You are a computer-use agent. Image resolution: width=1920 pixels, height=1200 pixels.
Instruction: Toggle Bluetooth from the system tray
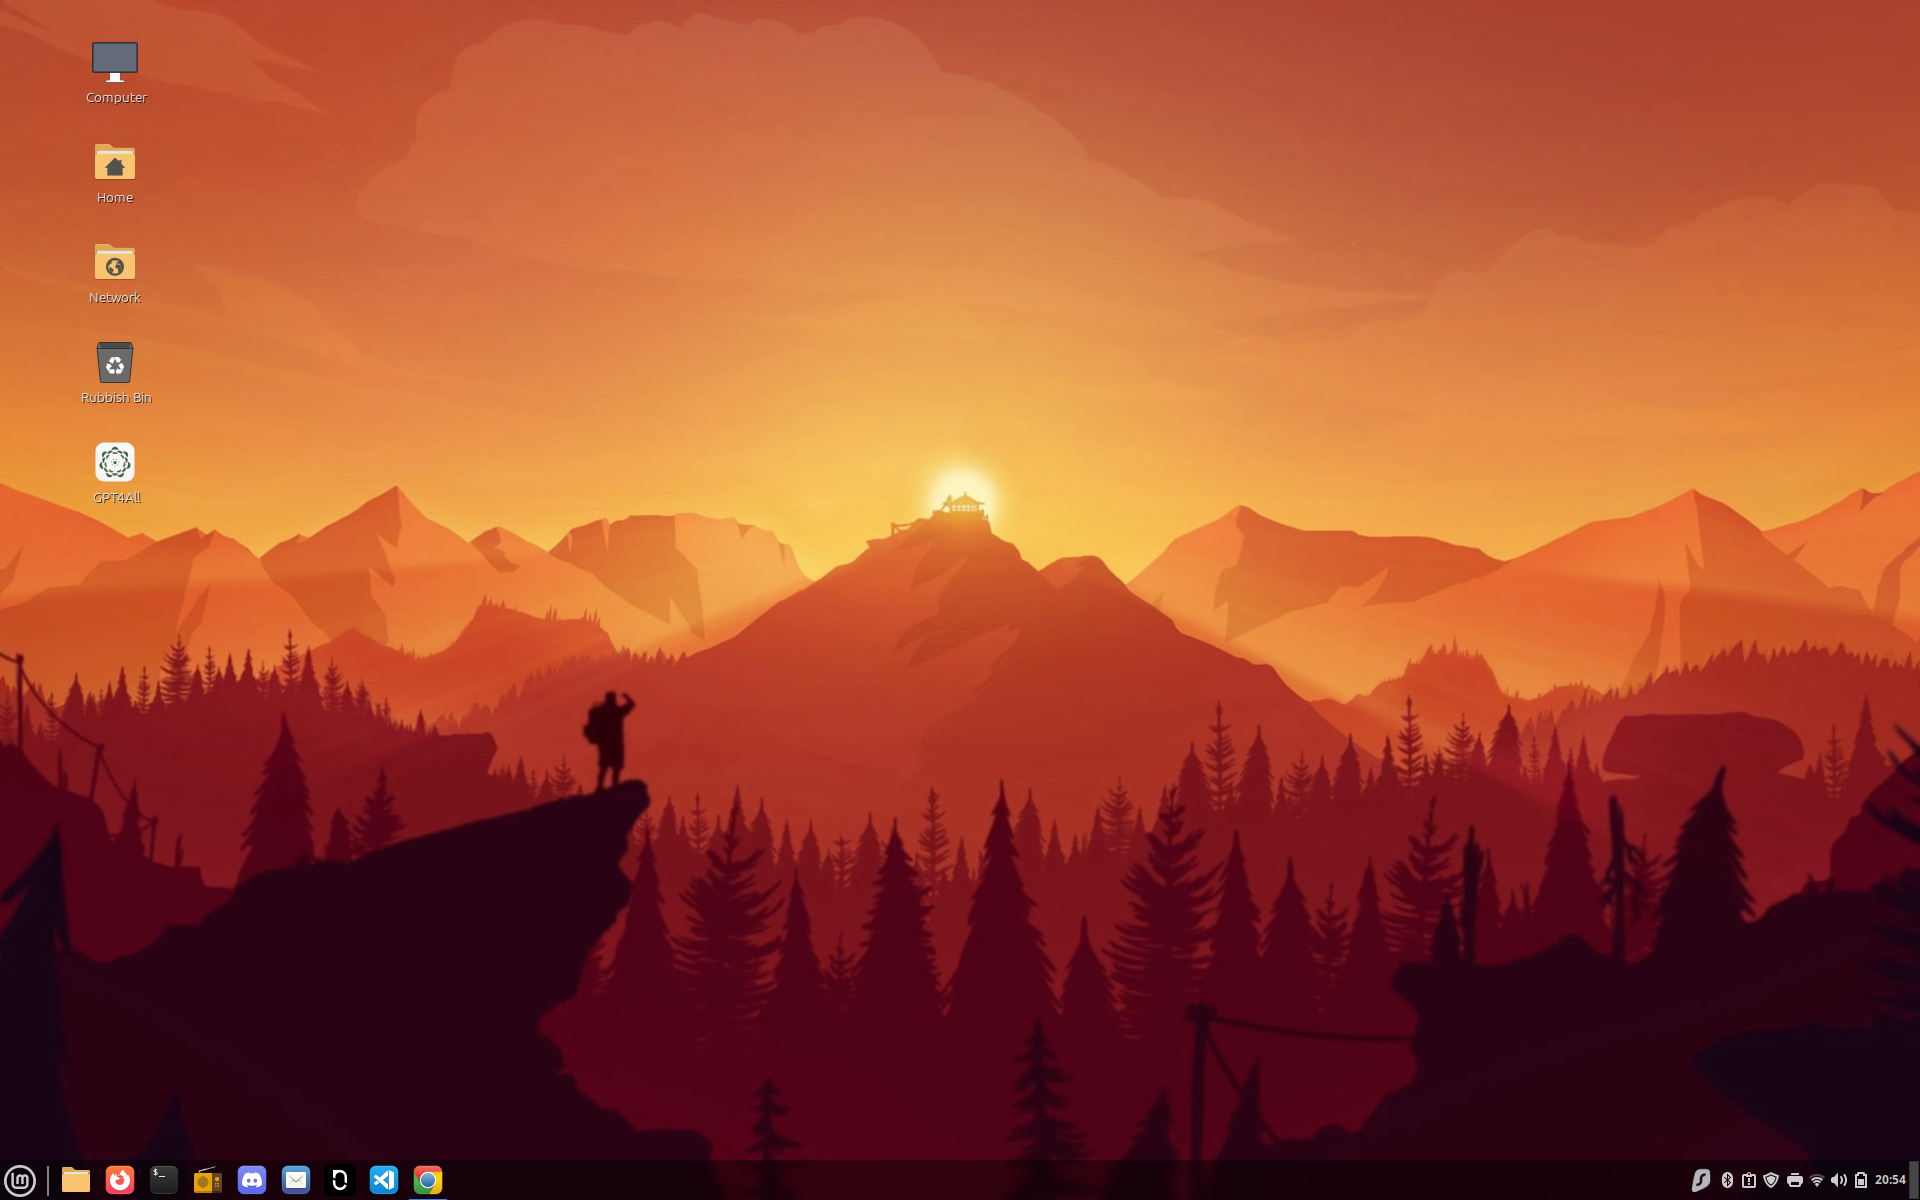1727,1180
